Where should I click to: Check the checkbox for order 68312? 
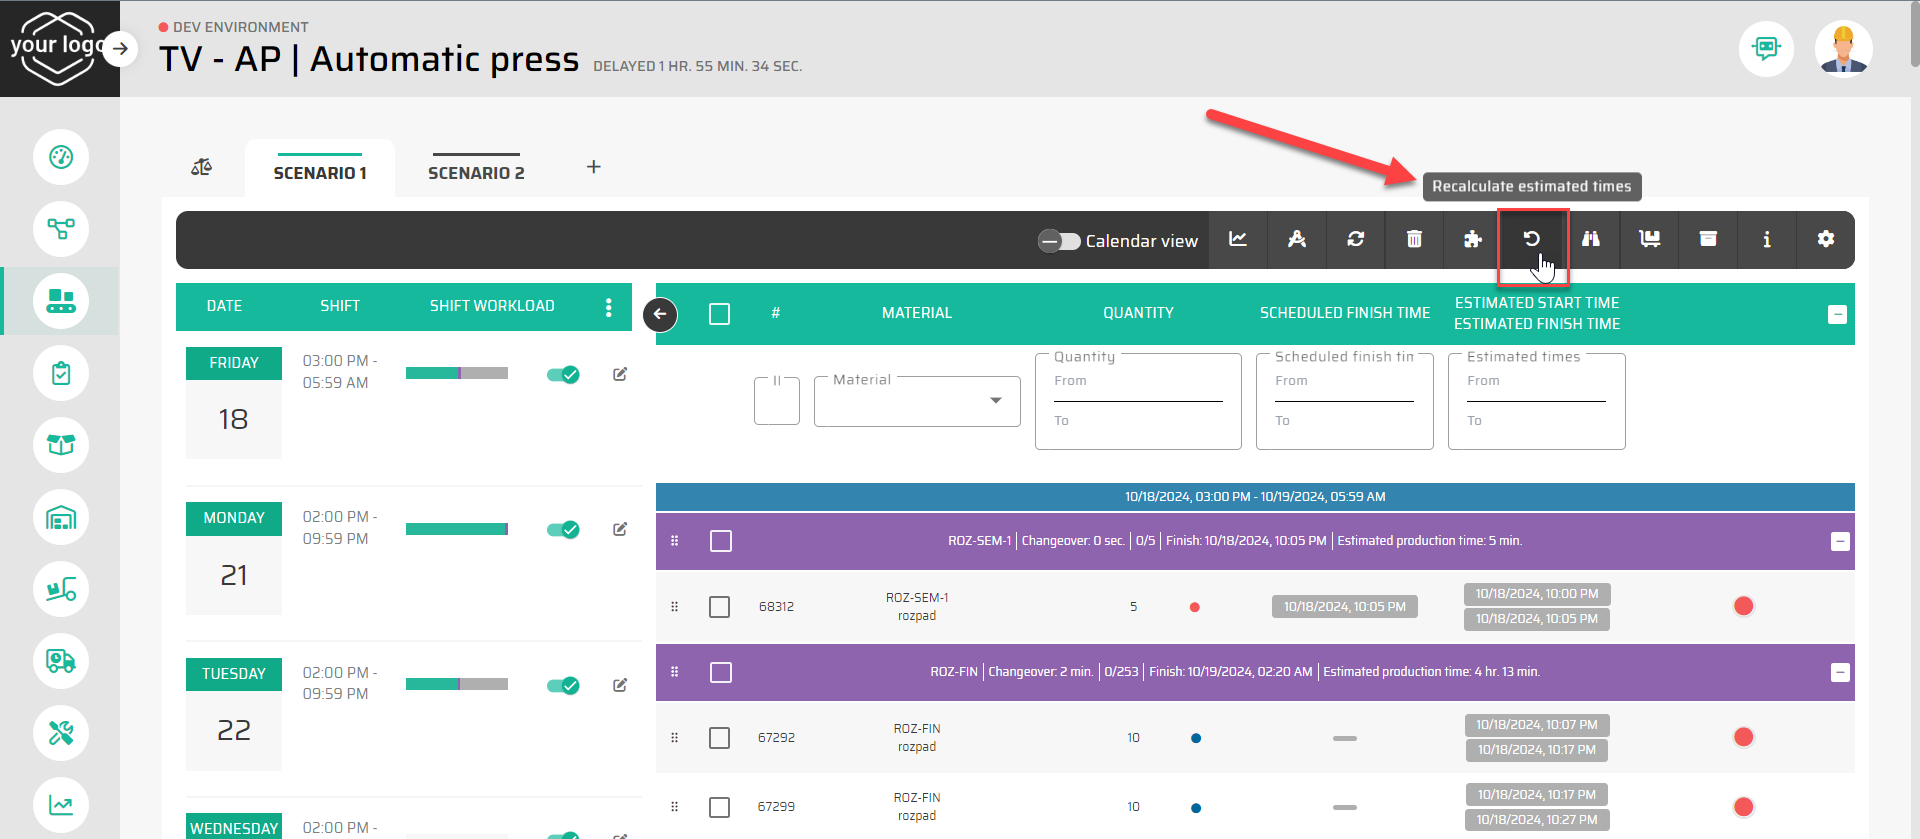(719, 607)
